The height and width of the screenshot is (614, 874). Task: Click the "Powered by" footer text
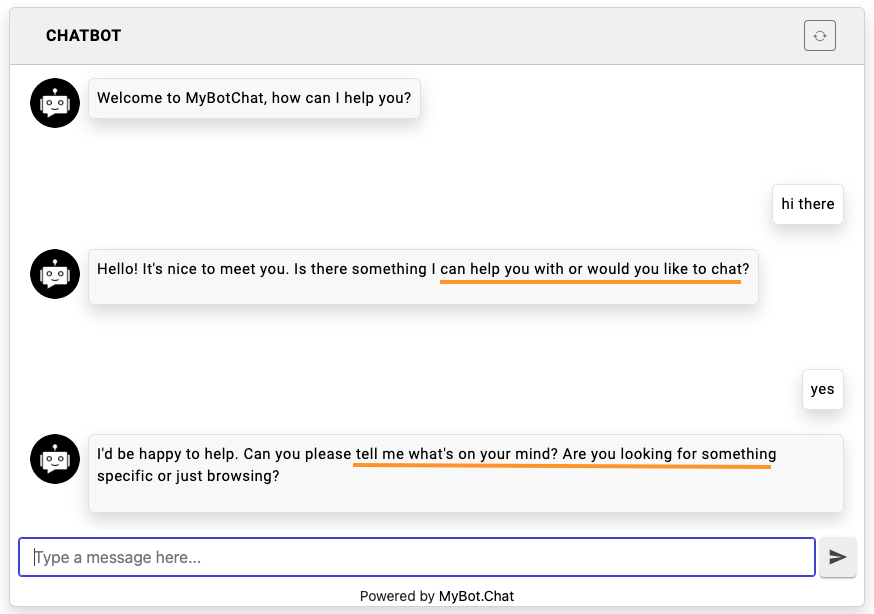point(397,596)
